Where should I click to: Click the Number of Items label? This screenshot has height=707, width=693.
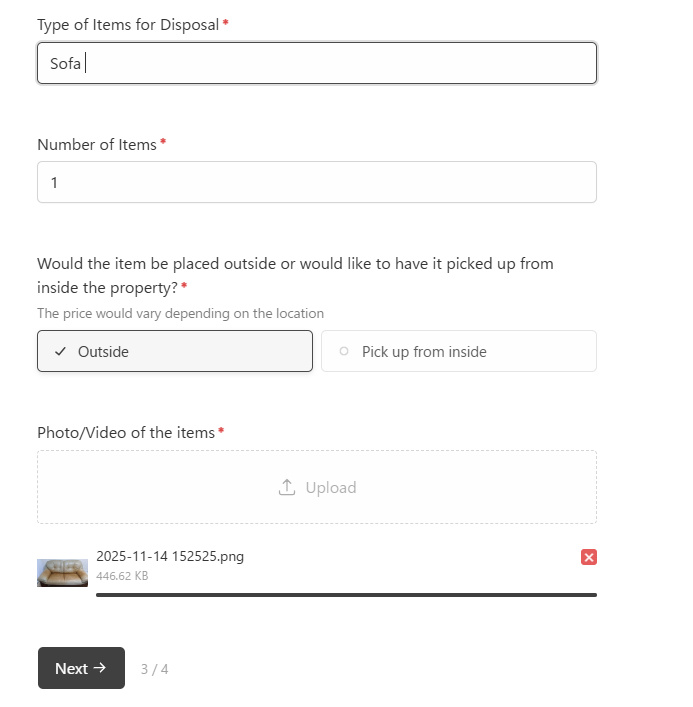(x=97, y=144)
